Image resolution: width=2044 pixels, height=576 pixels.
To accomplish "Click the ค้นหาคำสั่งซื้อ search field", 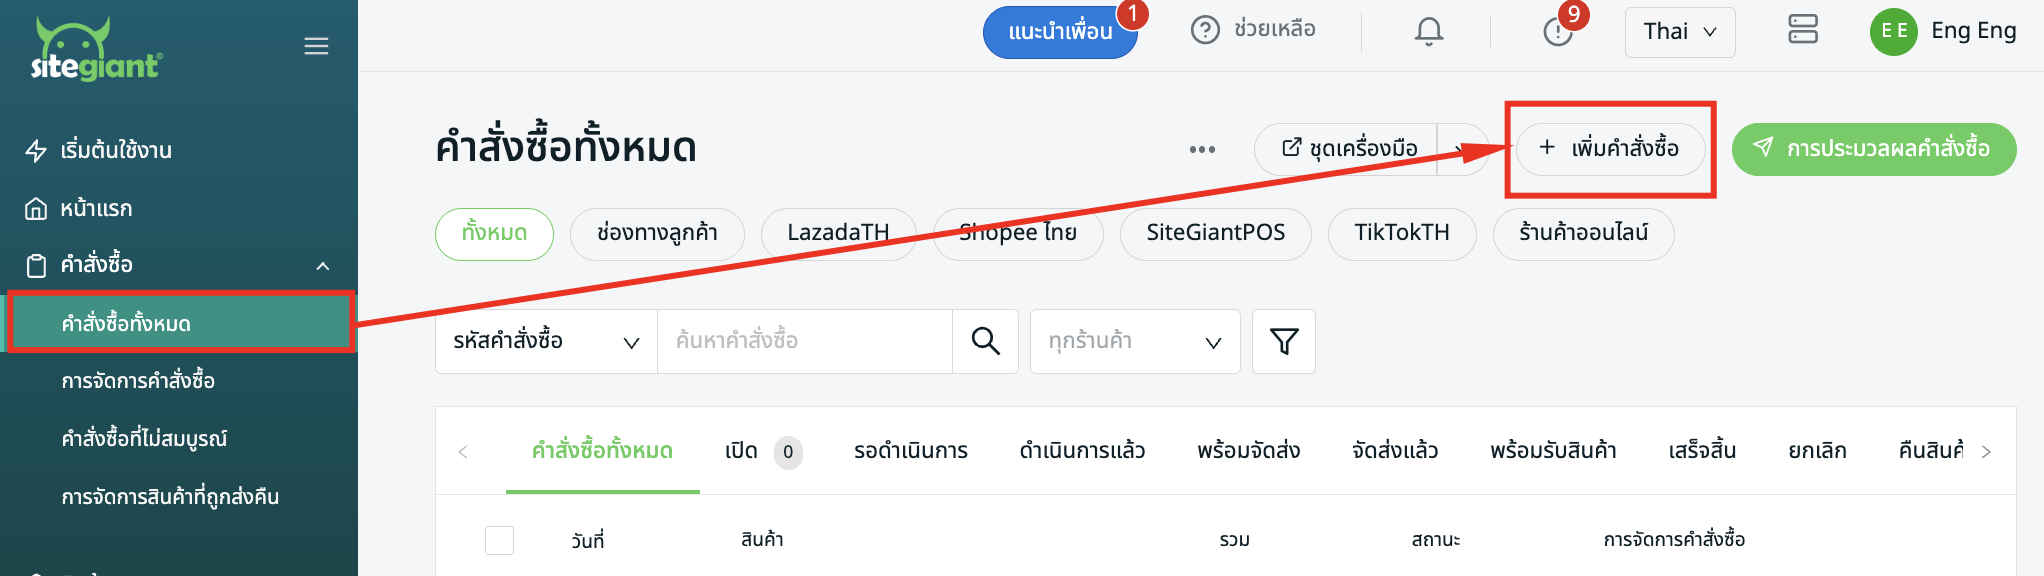I will [804, 341].
